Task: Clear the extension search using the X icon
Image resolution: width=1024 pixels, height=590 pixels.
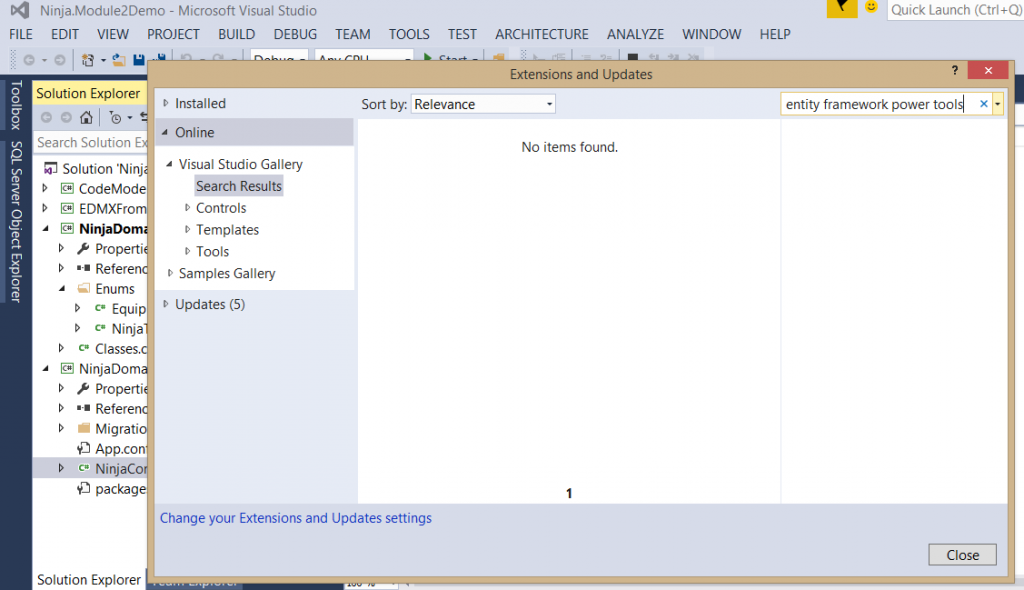Action: click(x=983, y=103)
